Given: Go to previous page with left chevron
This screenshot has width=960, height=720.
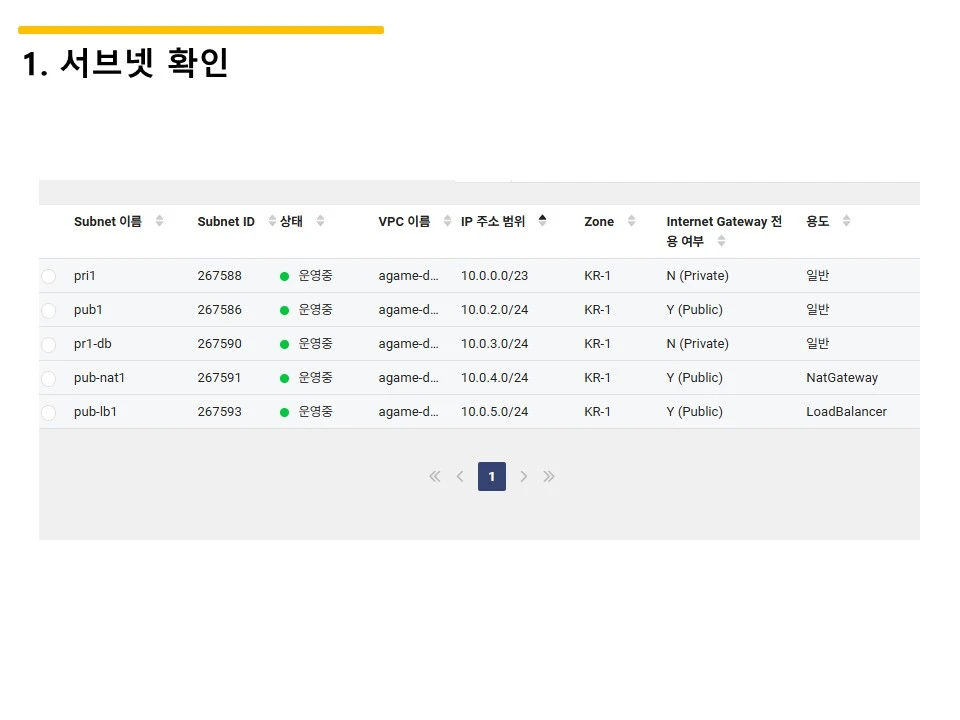Looking at the screenshot, I should pyautogui.click(x=459, y=476).
